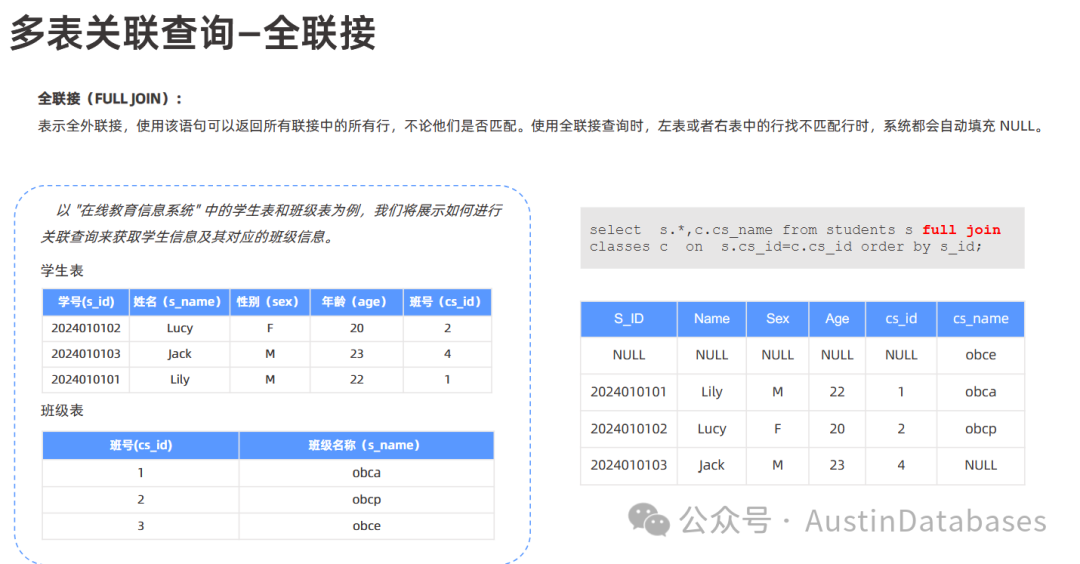Click the heading 全联接（FULL JOIN）：
Screen dimensions: 1080x564
click(110, 98)
